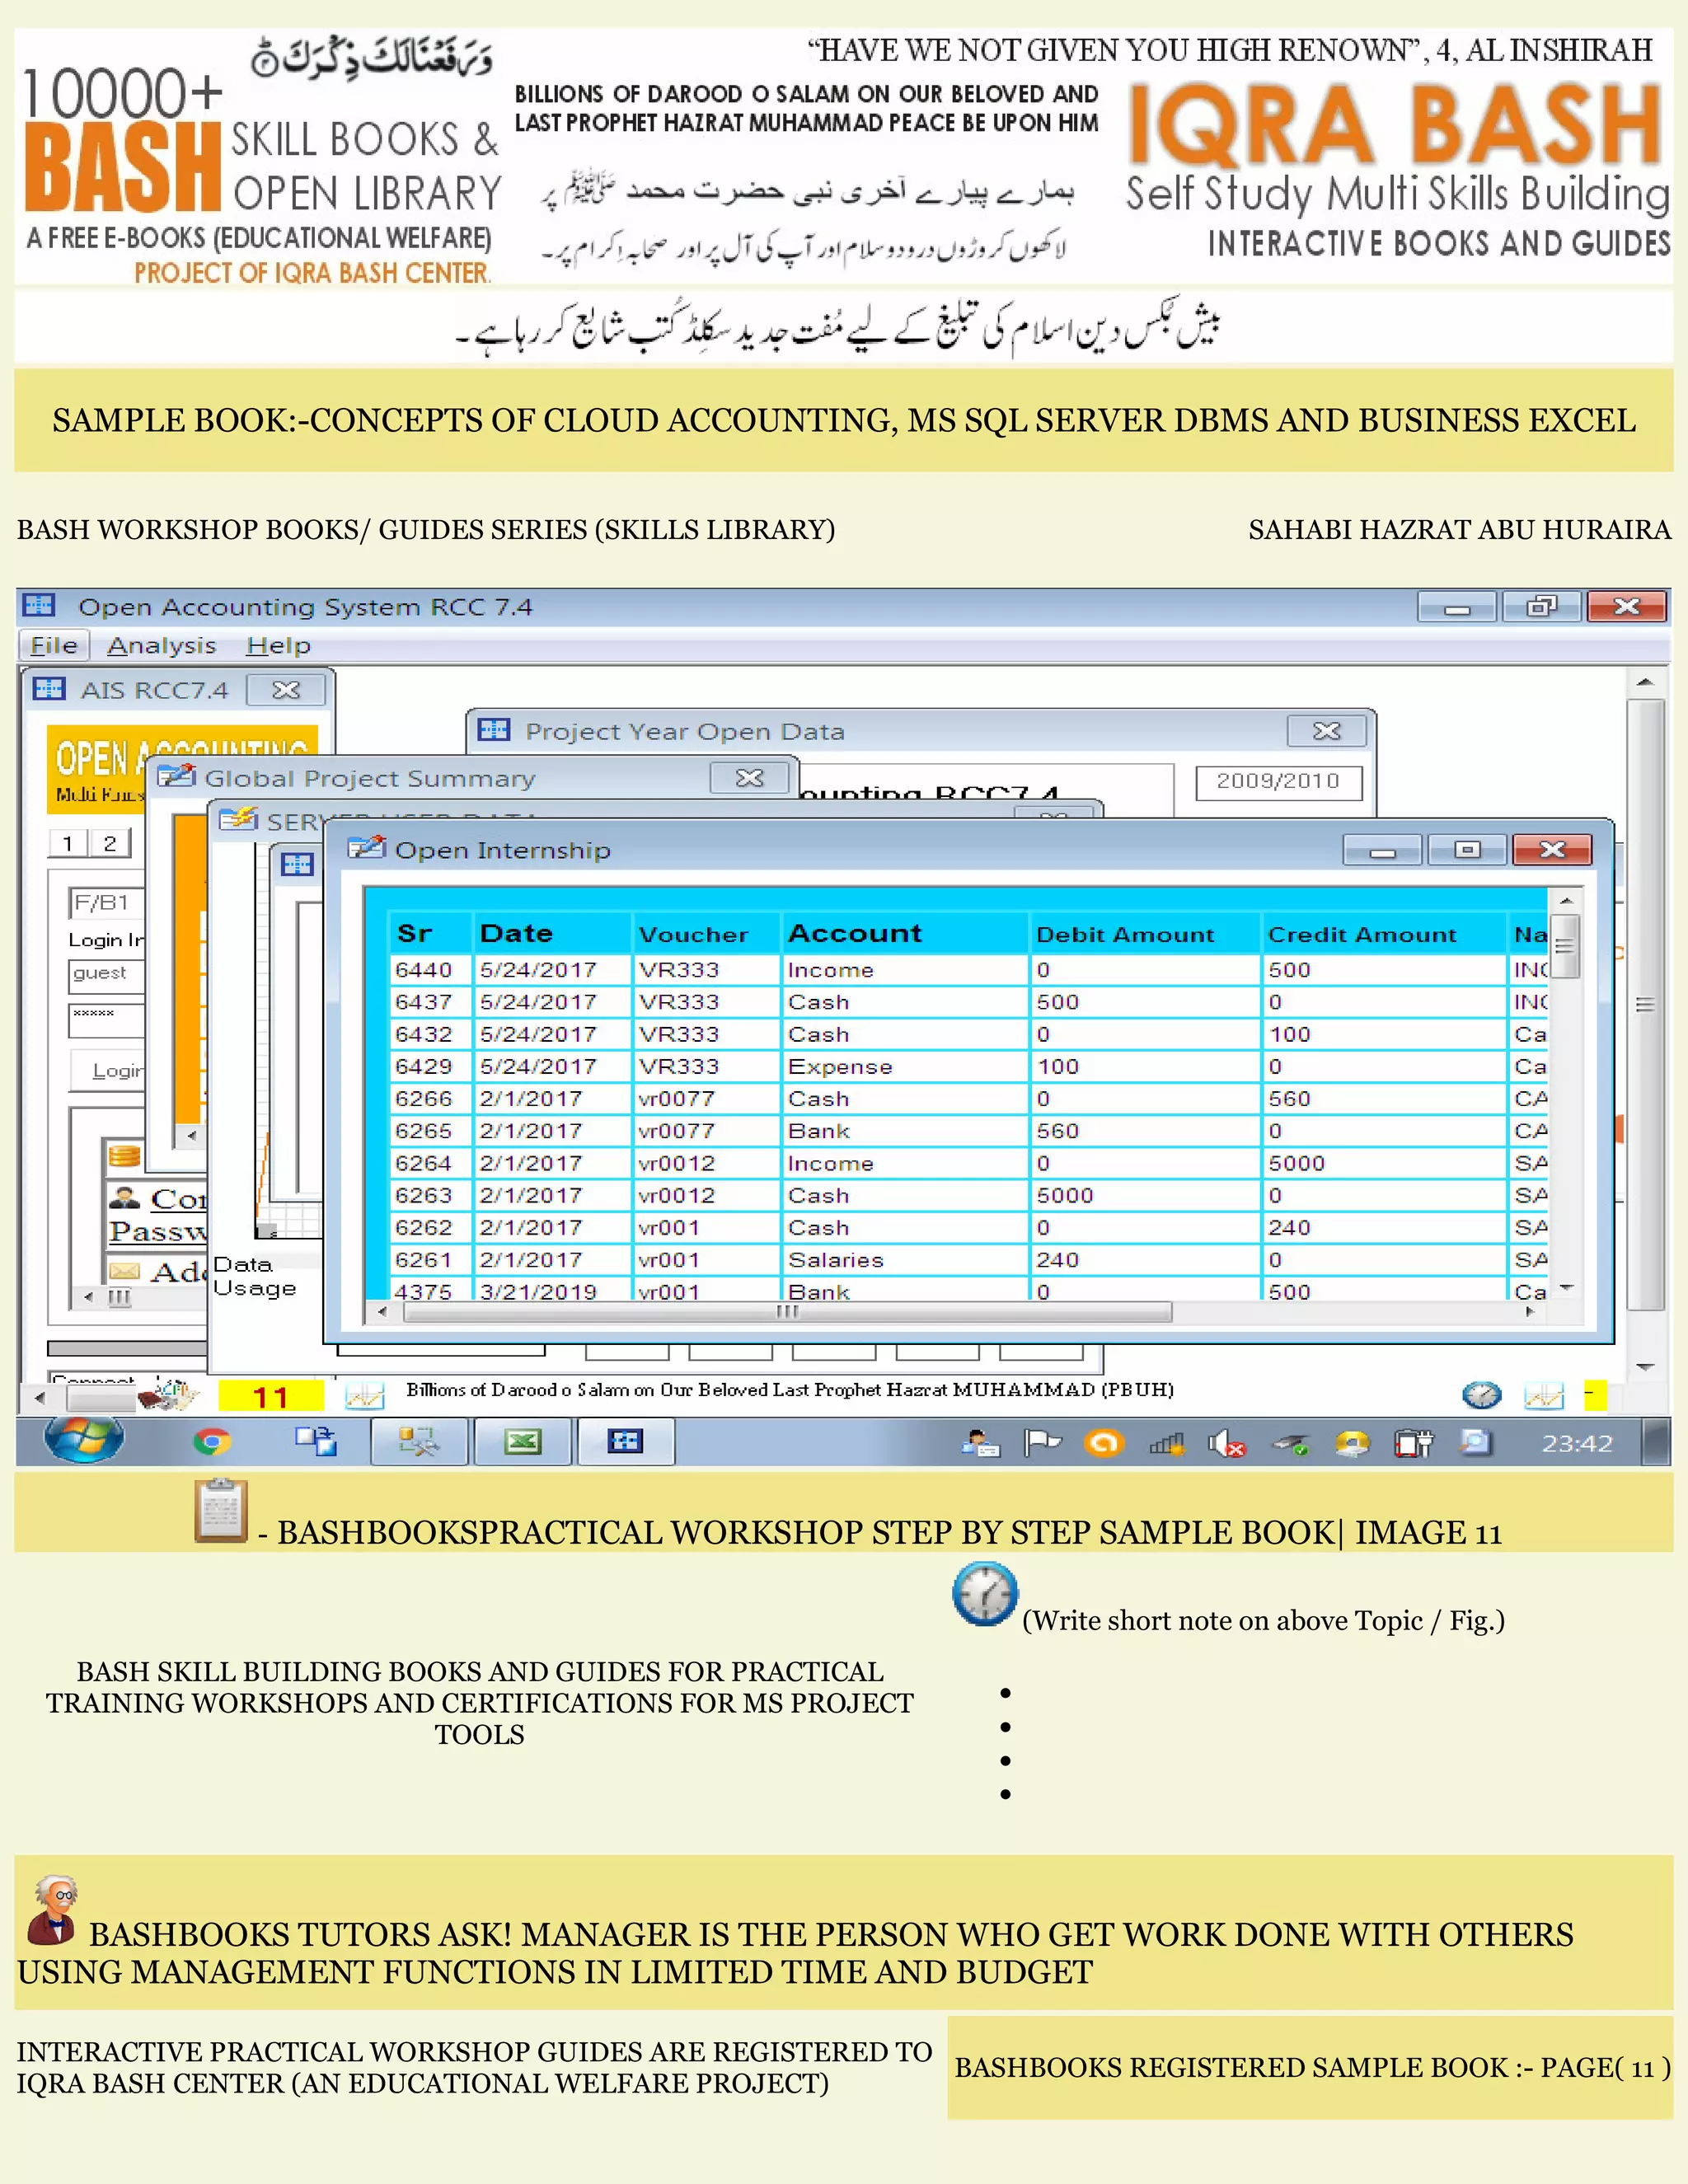The width and height of the screenshot is (1688, 2184).
Task: Click the Global Project Summary left scroll arrow
Action: [x=191, y=1136]
